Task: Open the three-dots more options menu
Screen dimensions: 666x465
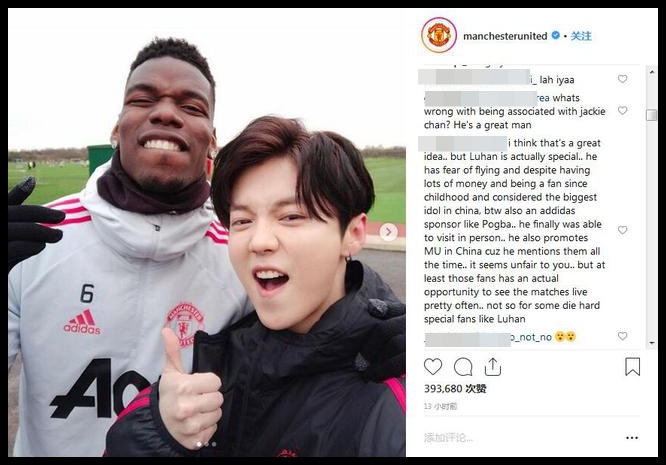Action: [x=632, y=438]
